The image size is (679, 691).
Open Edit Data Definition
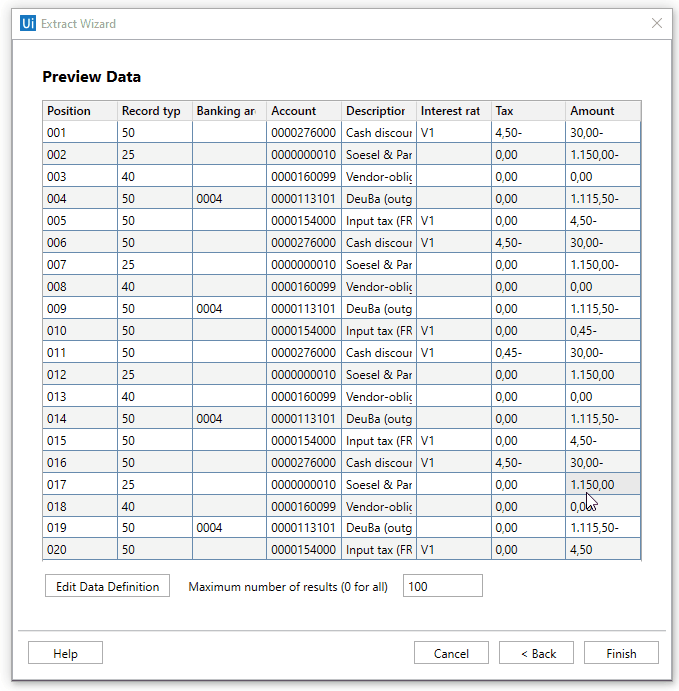pos(107,586)
